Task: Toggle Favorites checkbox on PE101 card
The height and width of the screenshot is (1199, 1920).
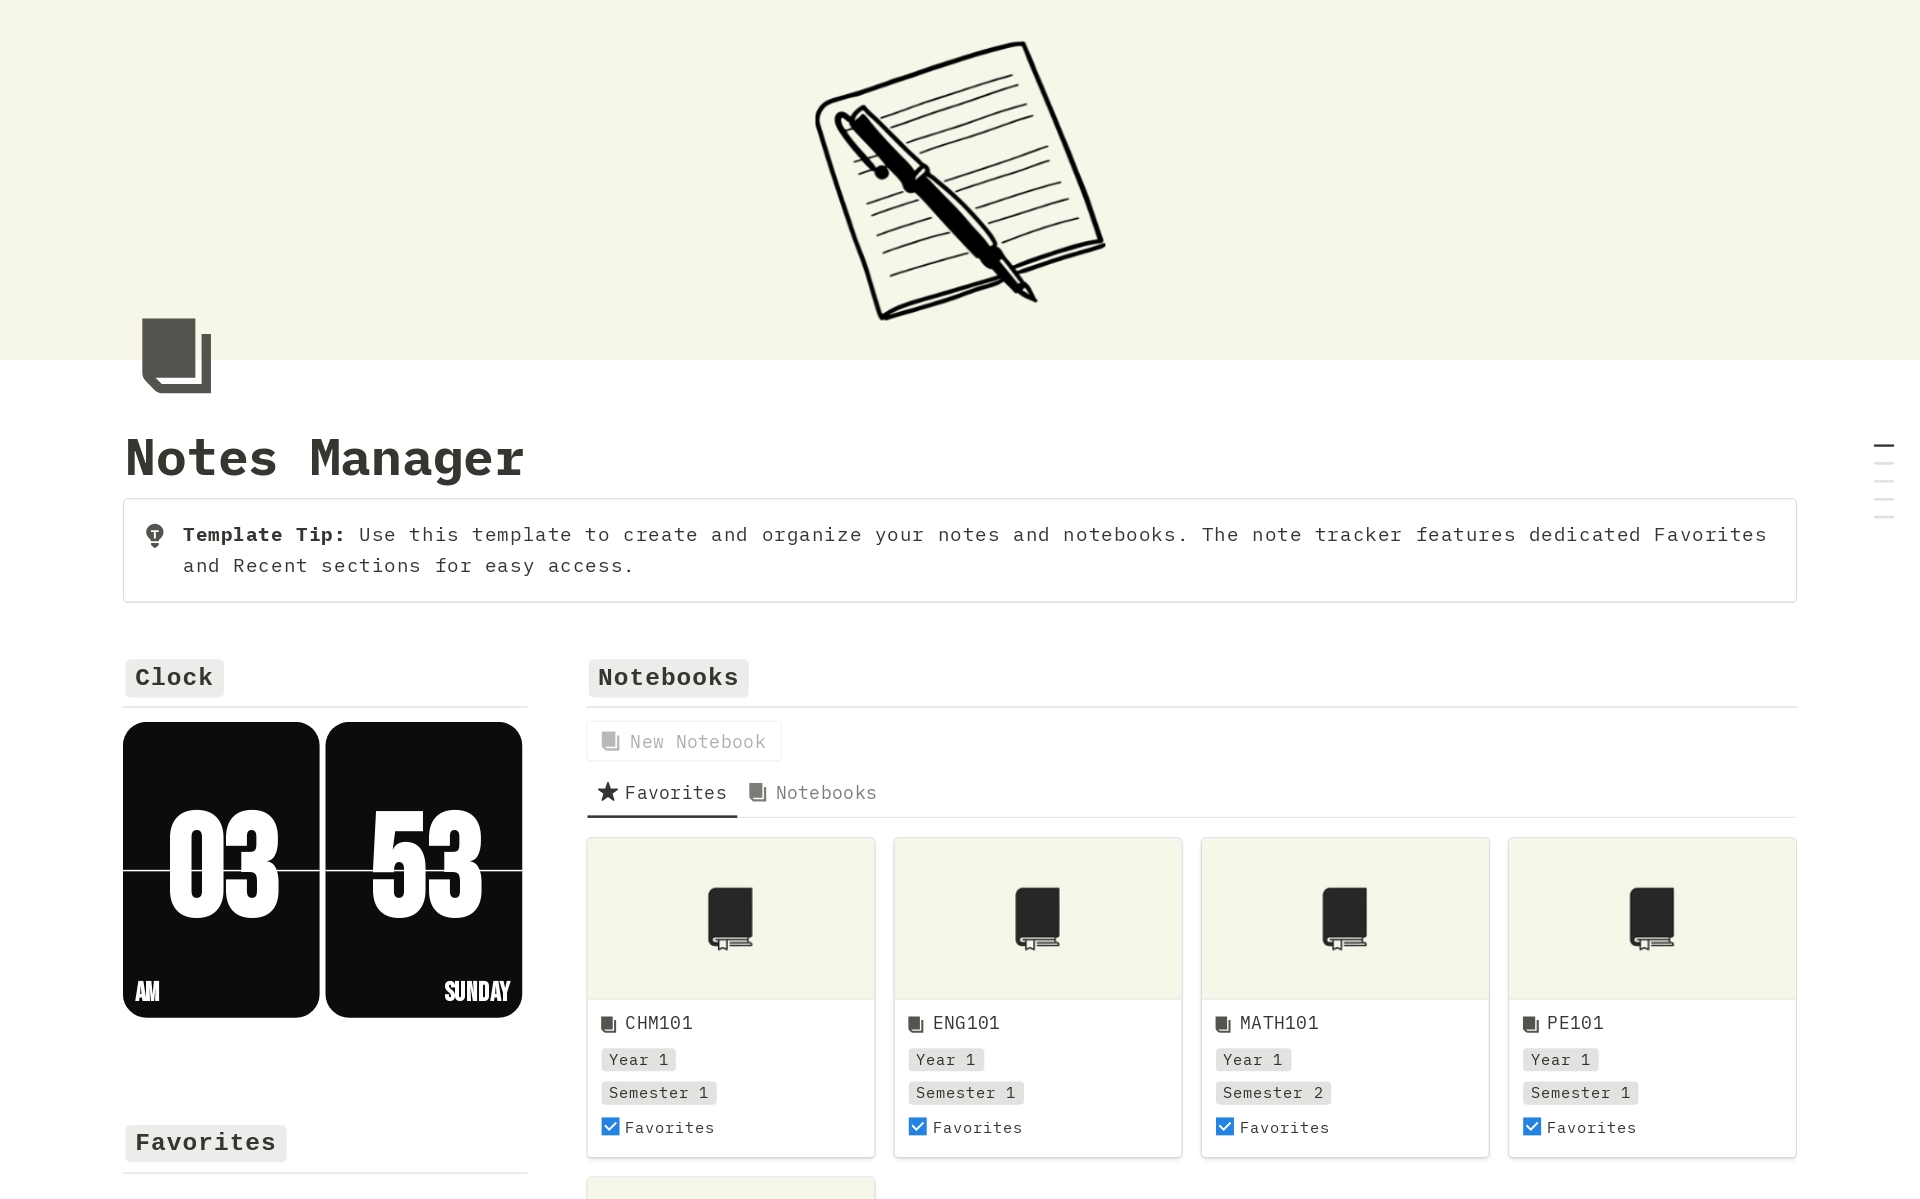Action: (x=1531, y=1127)
